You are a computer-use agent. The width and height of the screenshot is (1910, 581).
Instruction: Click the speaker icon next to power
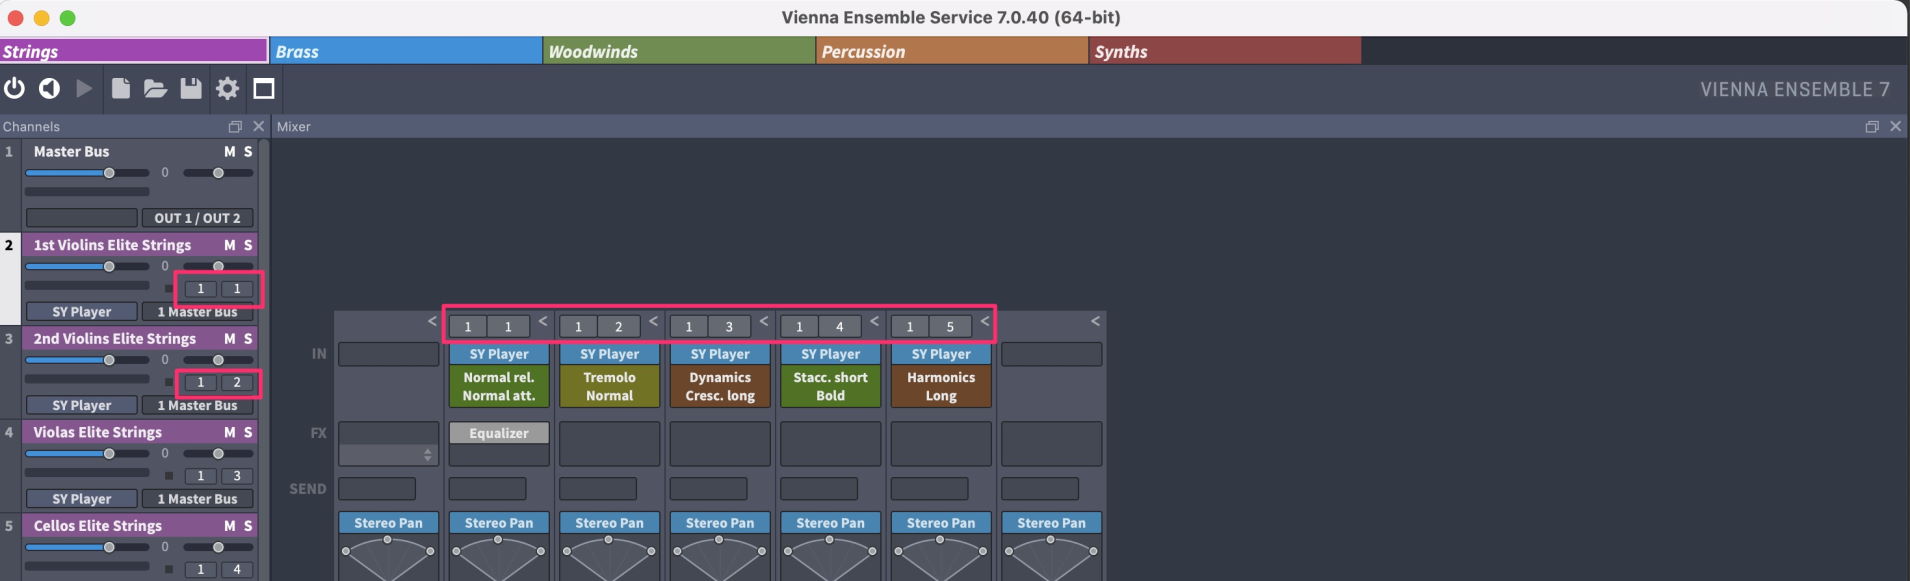(49, 89)
